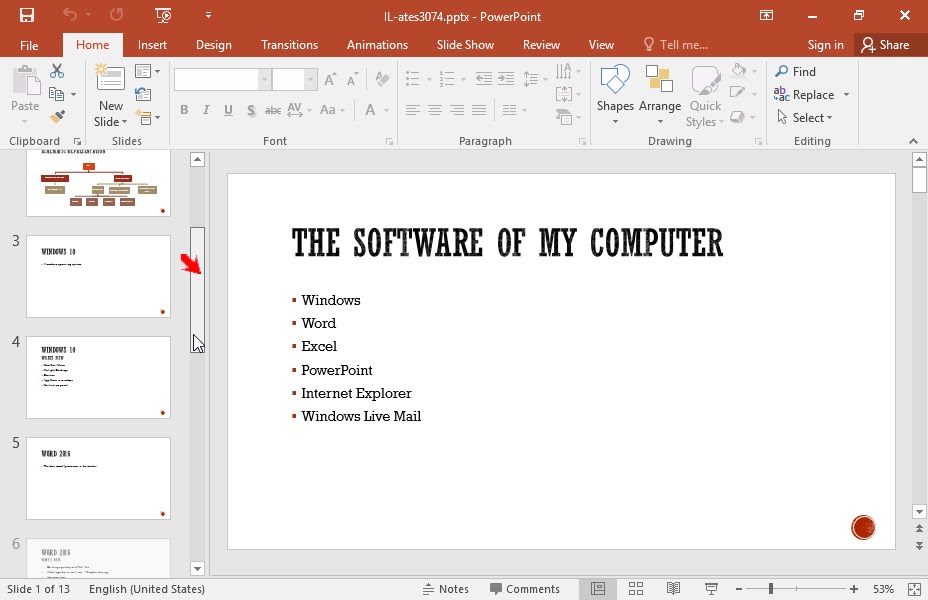Undo the last action
This screenshot has width=928, height=600.
70,15
